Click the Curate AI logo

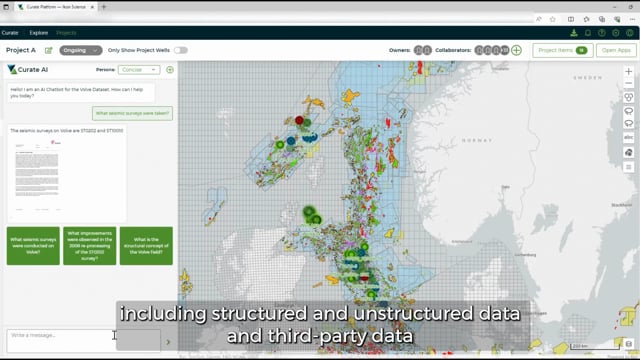click(x=28, y=69)
